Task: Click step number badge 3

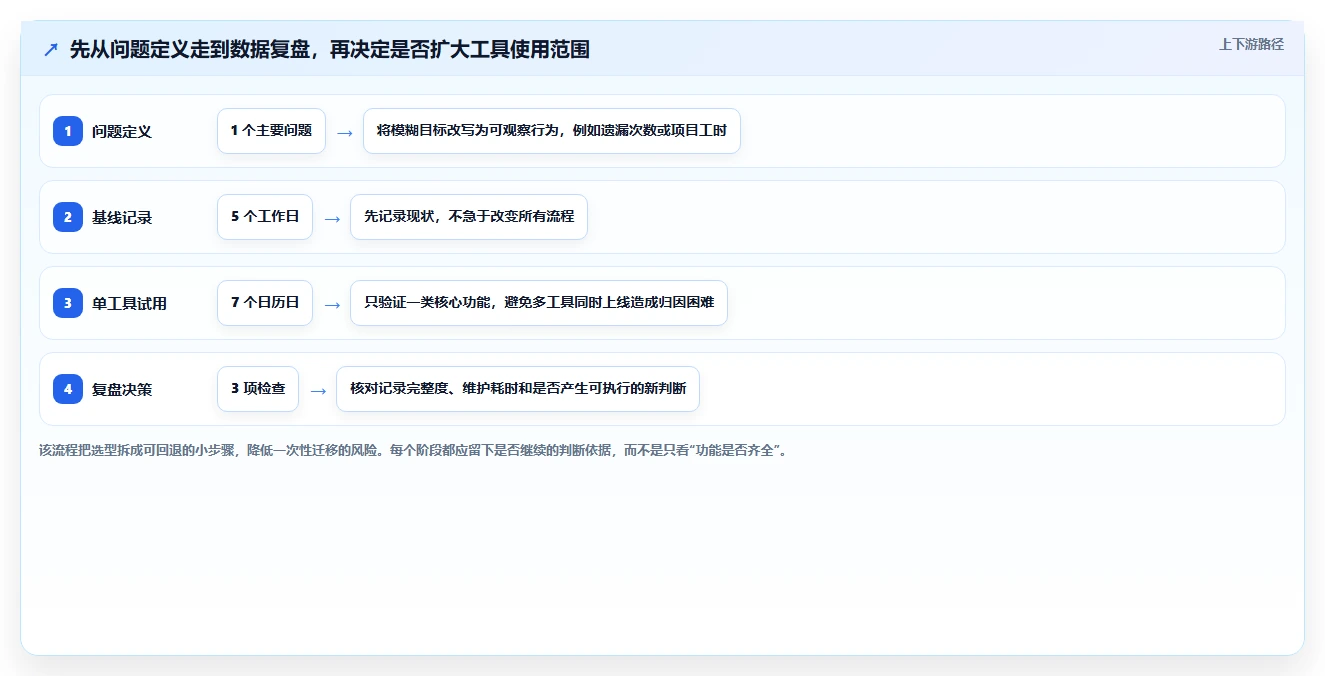Action: 68,303
